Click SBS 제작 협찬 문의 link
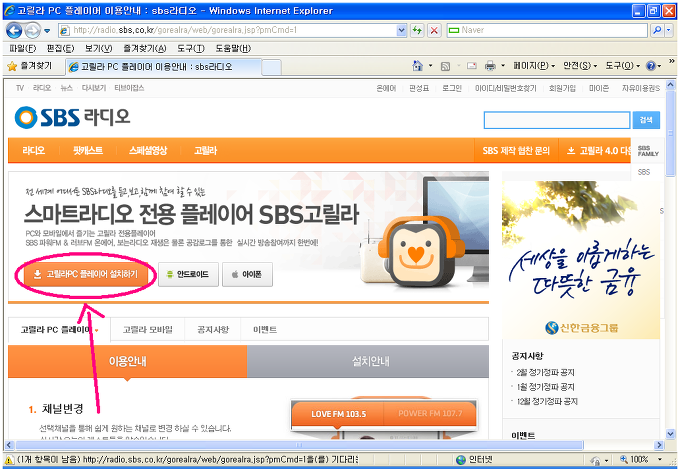 coord(516,151)
